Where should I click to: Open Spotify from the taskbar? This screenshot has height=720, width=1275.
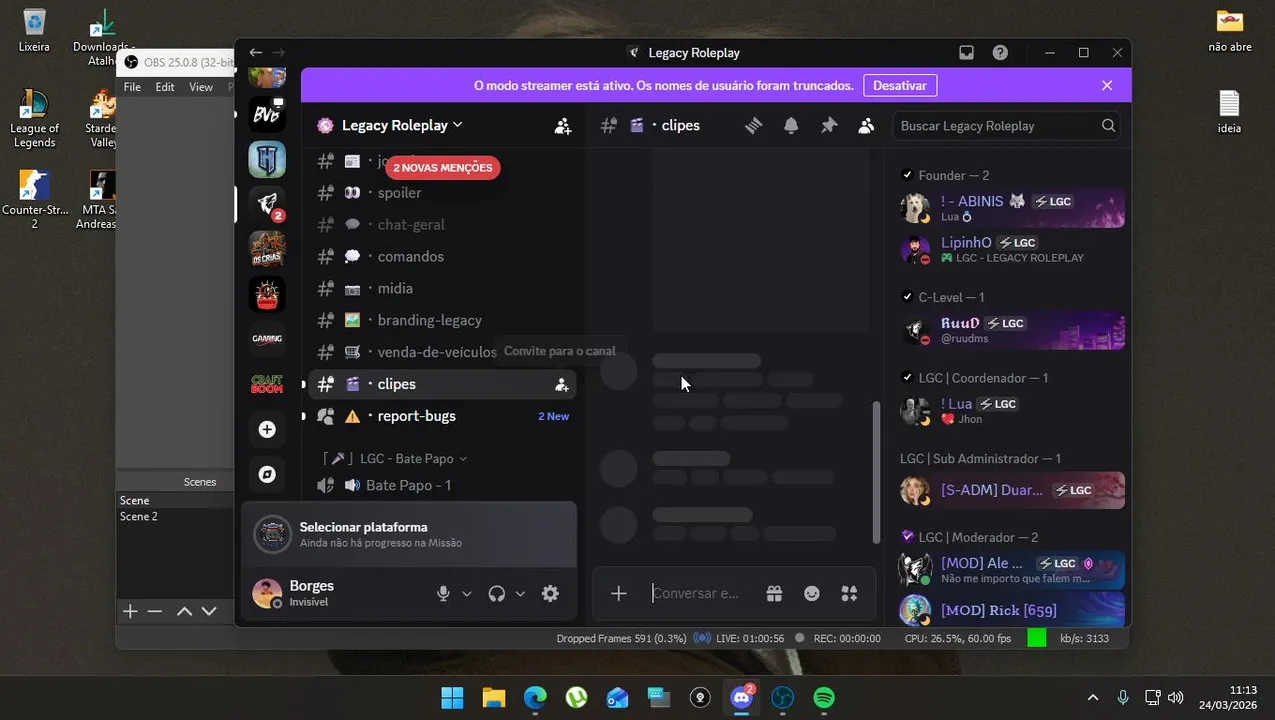click(824, 697)
